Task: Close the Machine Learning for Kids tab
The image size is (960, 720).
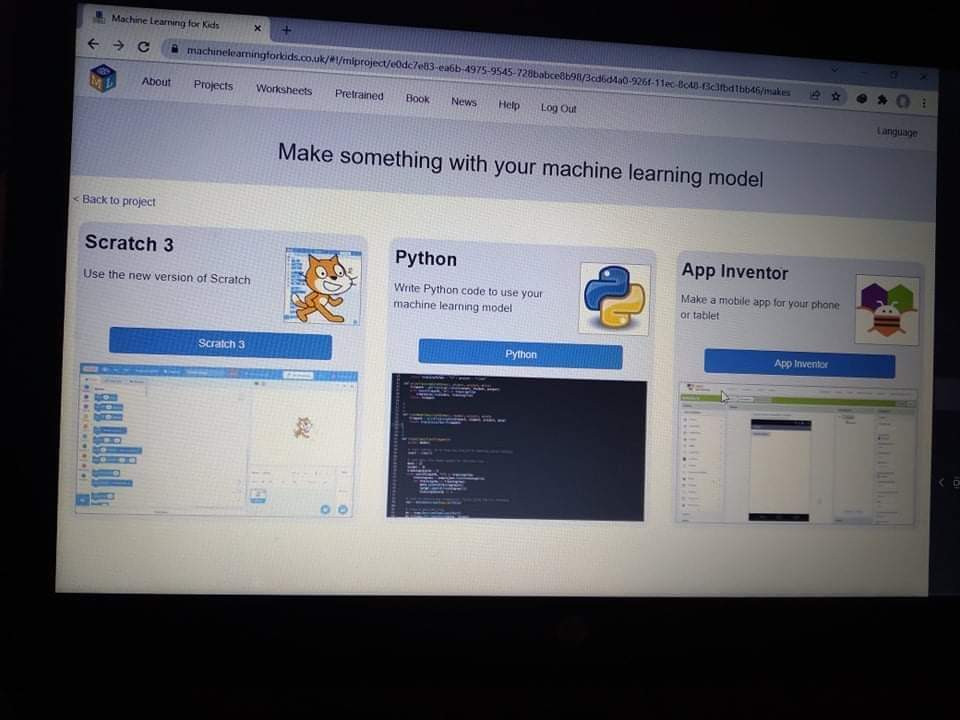Action: point(258,28)
